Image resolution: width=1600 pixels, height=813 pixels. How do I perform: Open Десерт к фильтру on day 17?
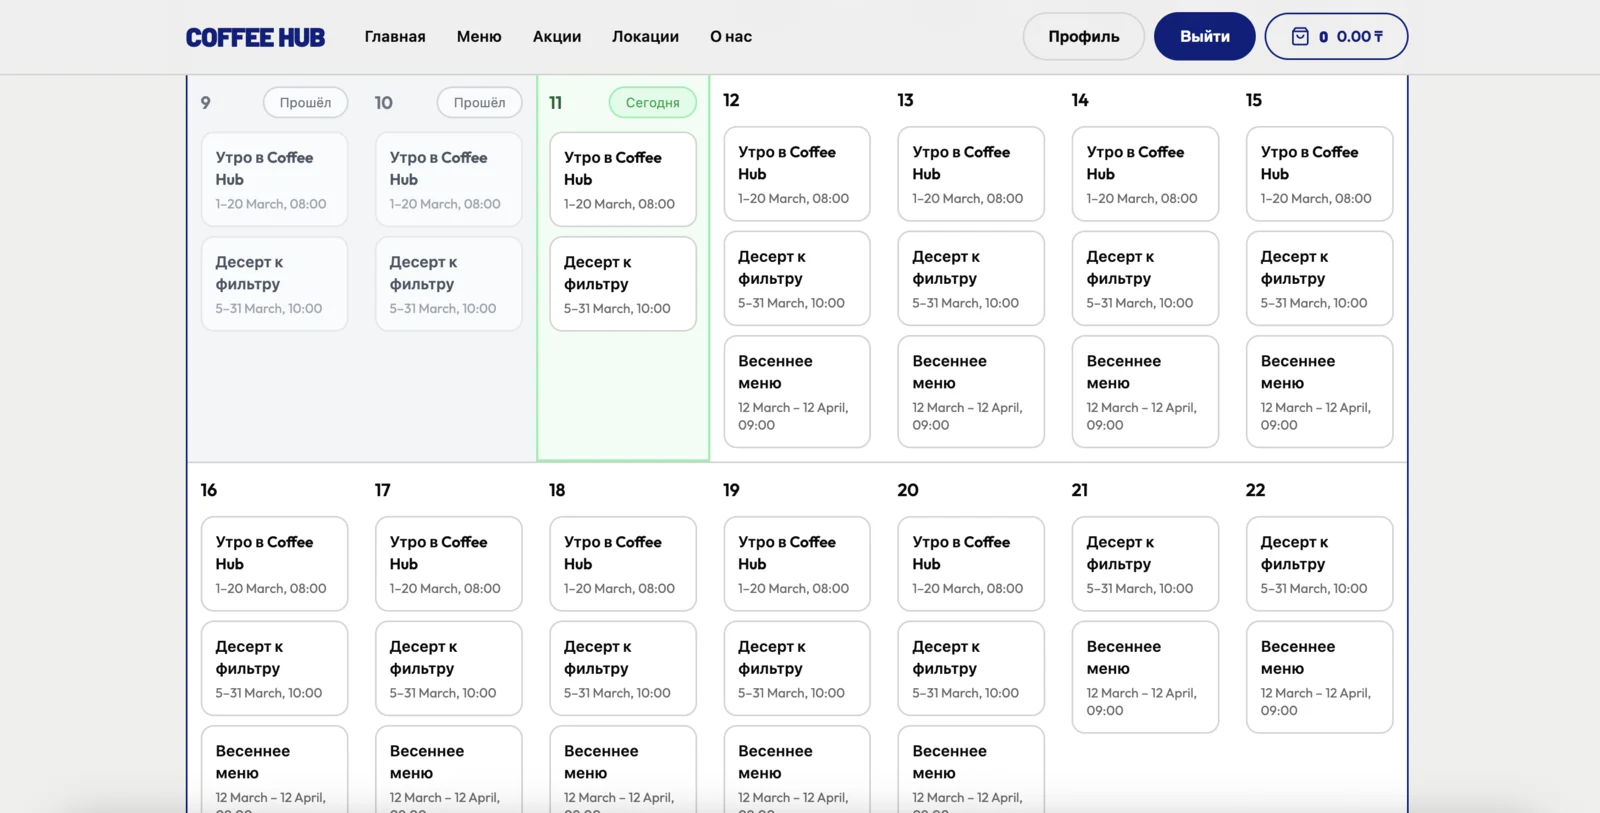(448, 668)
